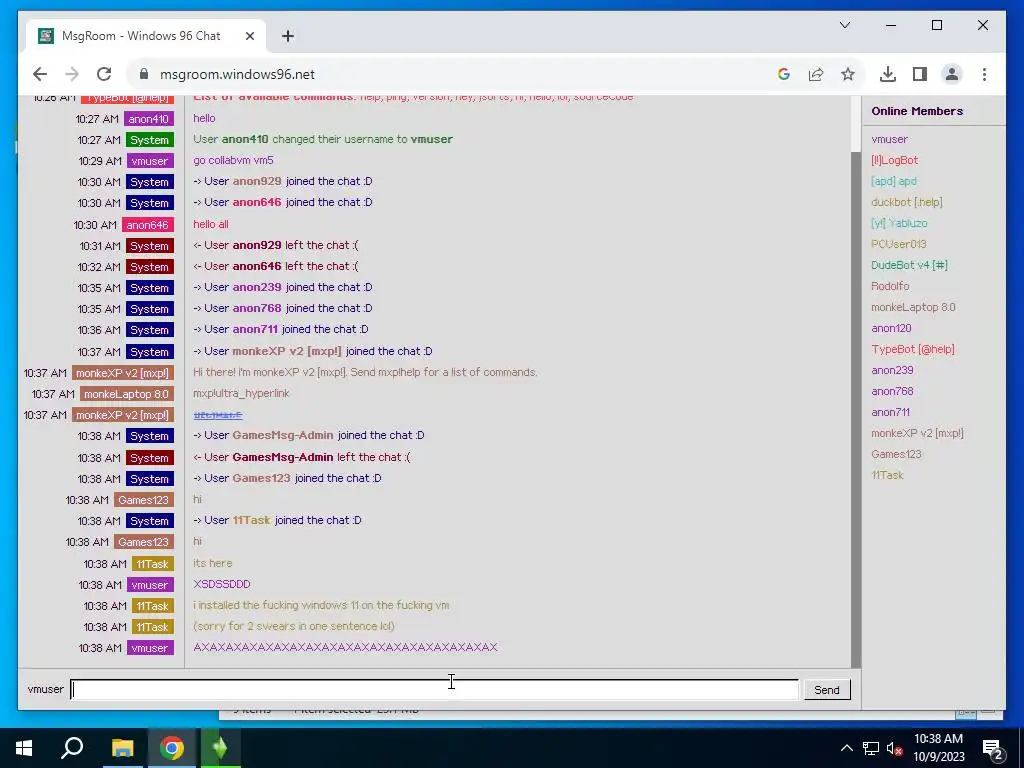This screenshot has width=1024, height=768.
Task: Click the muted volume tray icon
Action: point(895,748)
